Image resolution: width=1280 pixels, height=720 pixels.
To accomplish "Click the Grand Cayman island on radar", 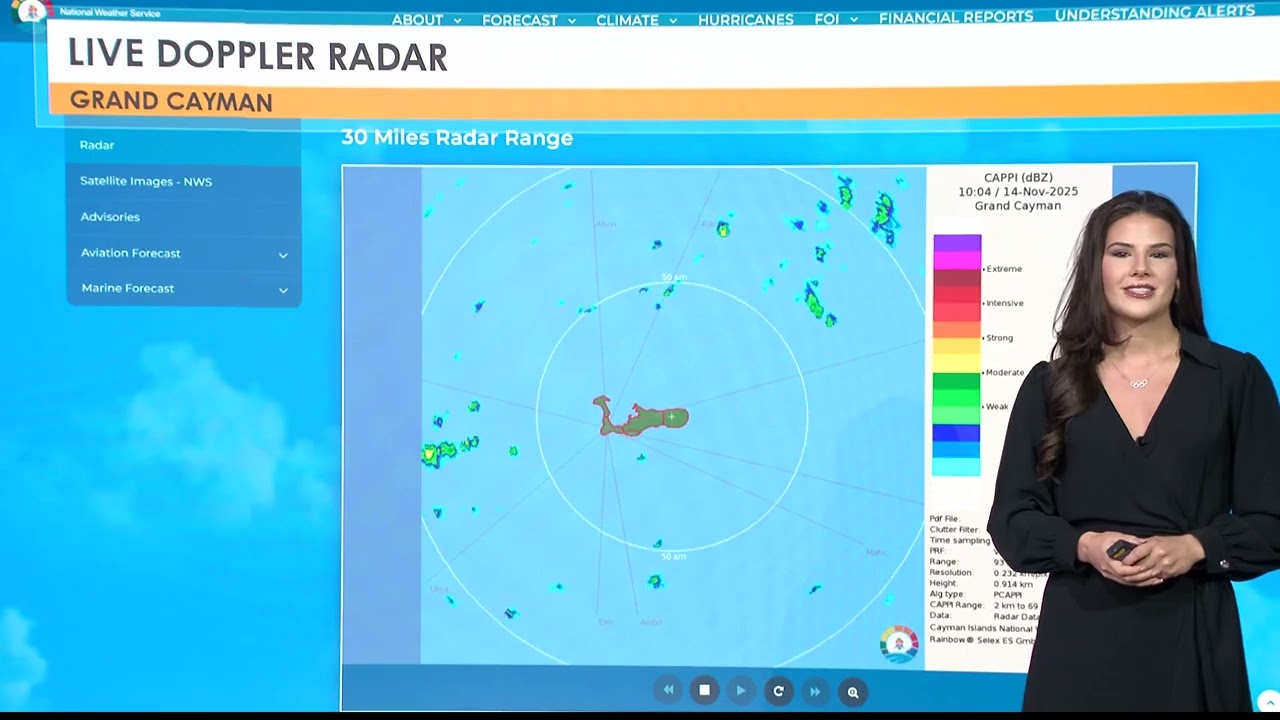I will (642, 417).
